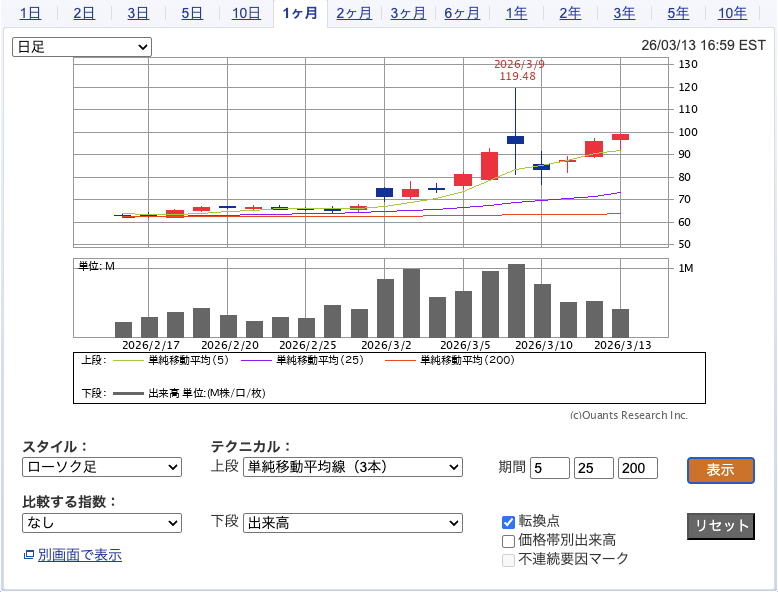Open the 上段 単純移動平均線 dropdown
This screenshot has width=778, height=592.
point(353,467)
